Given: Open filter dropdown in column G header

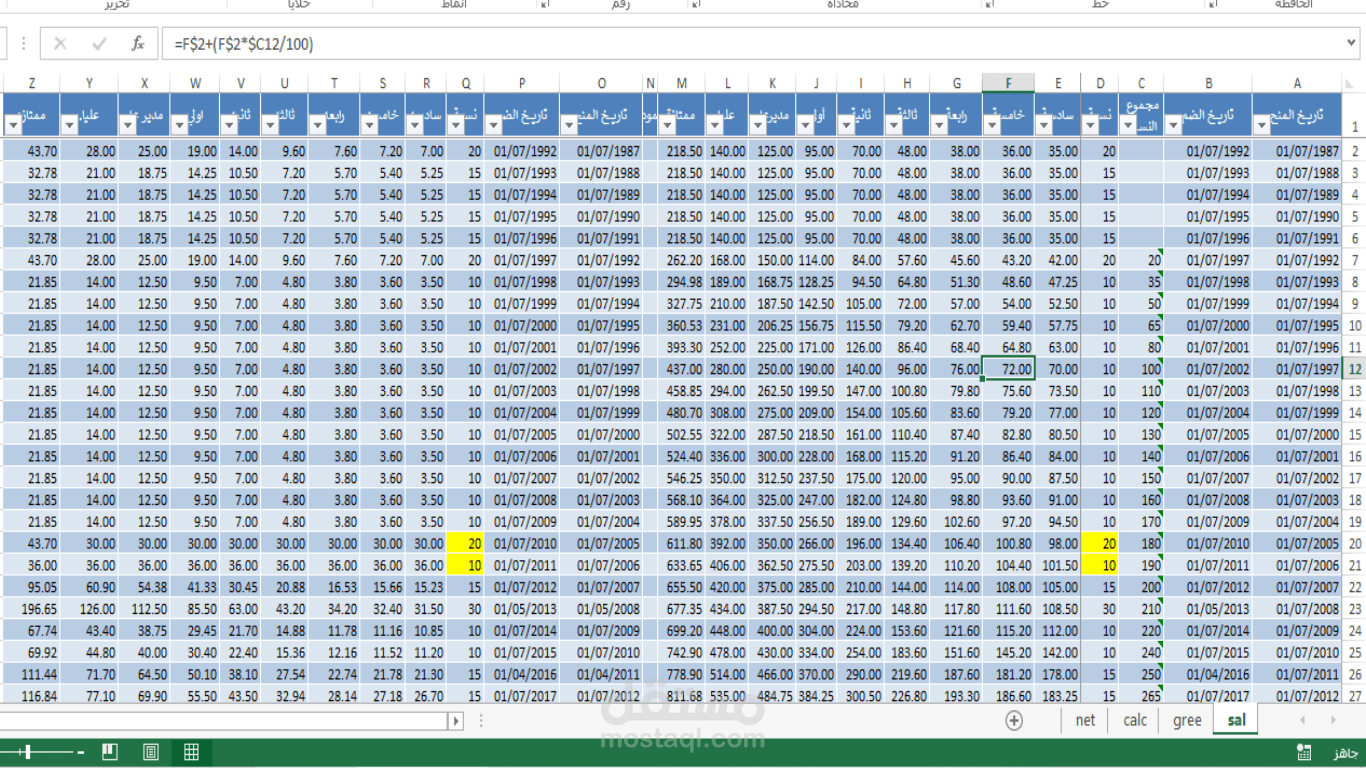Looking at the screenshot, I should click(941, 126).
